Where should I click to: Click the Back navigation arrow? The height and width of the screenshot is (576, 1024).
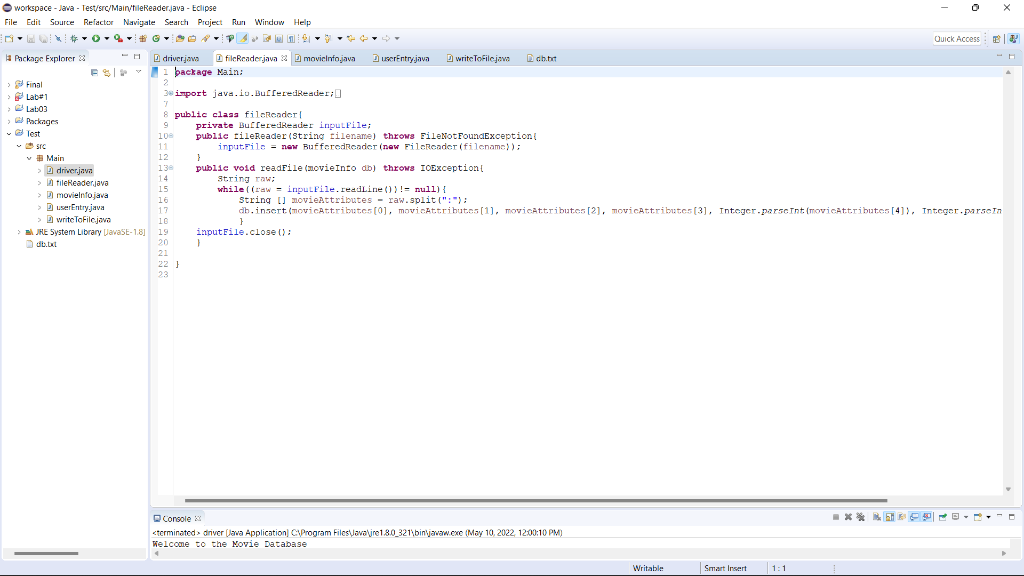tap(364, 39)
